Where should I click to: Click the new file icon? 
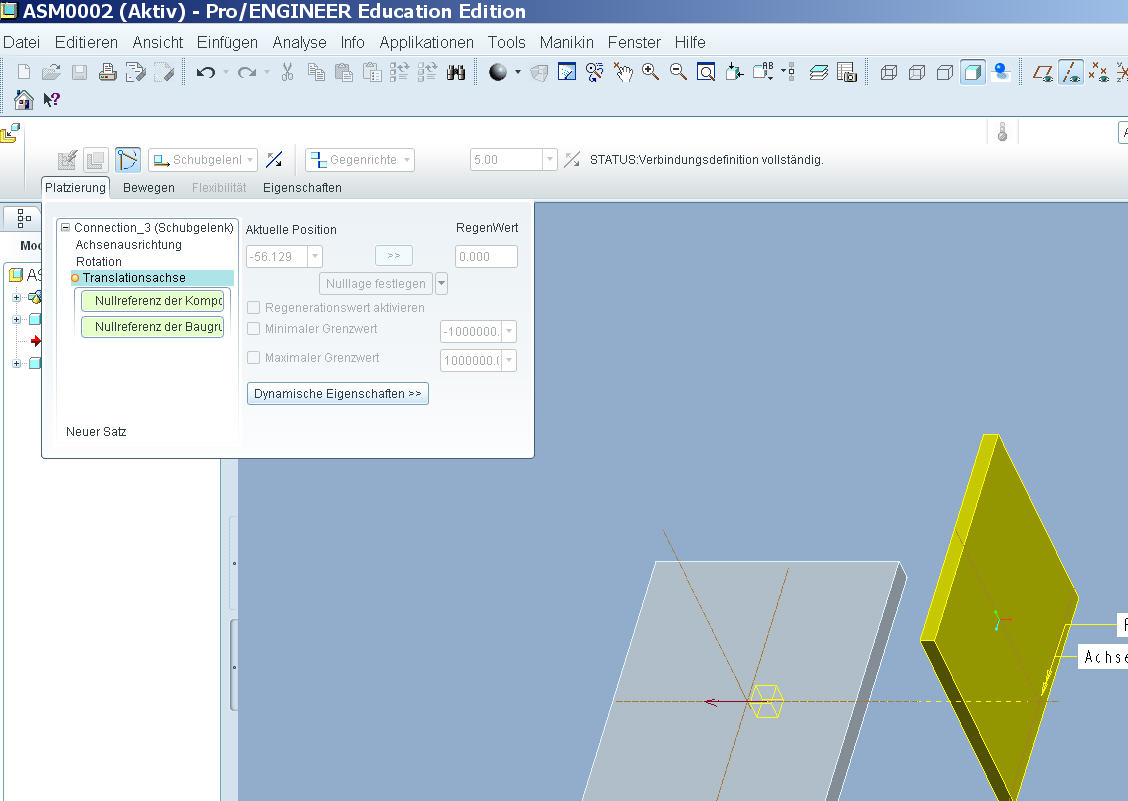pyautogui.click(x=24, y=72)
